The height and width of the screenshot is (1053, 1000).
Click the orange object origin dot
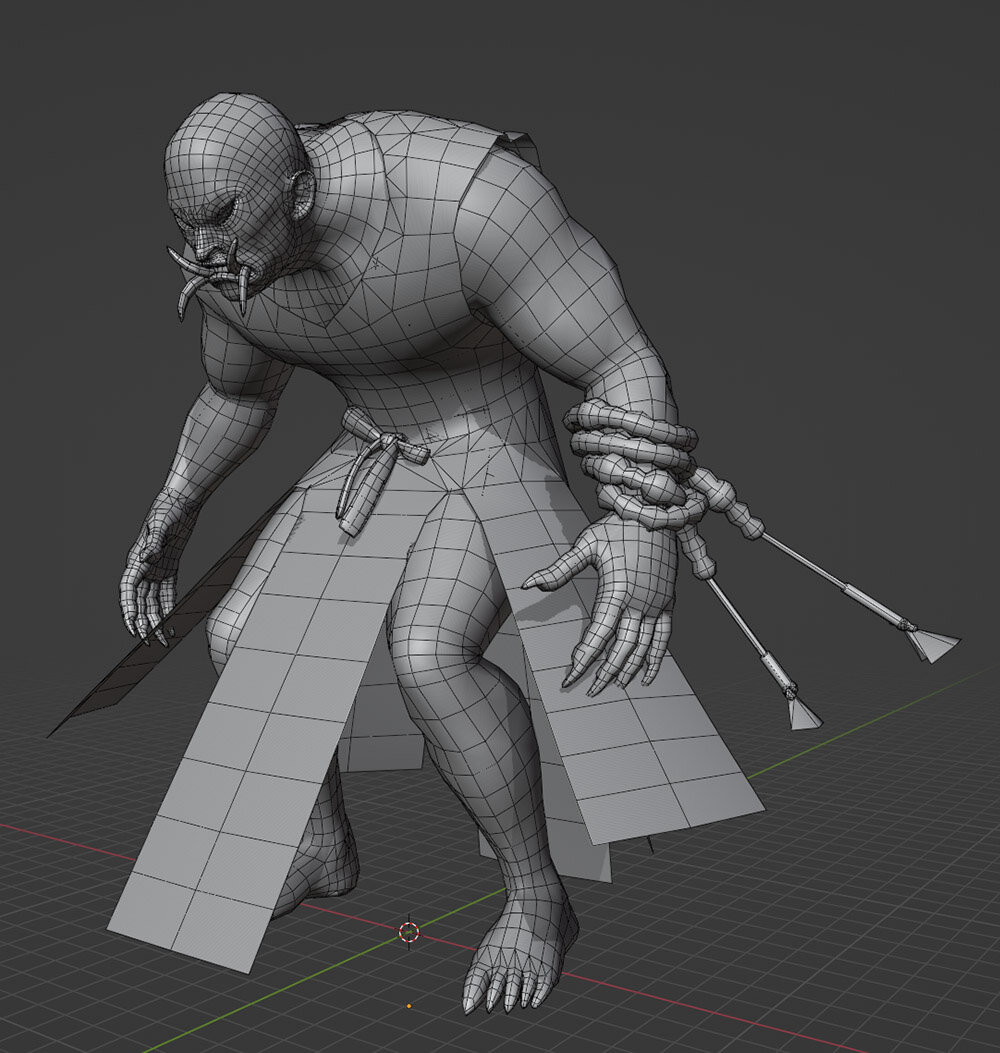point(409,1006)
